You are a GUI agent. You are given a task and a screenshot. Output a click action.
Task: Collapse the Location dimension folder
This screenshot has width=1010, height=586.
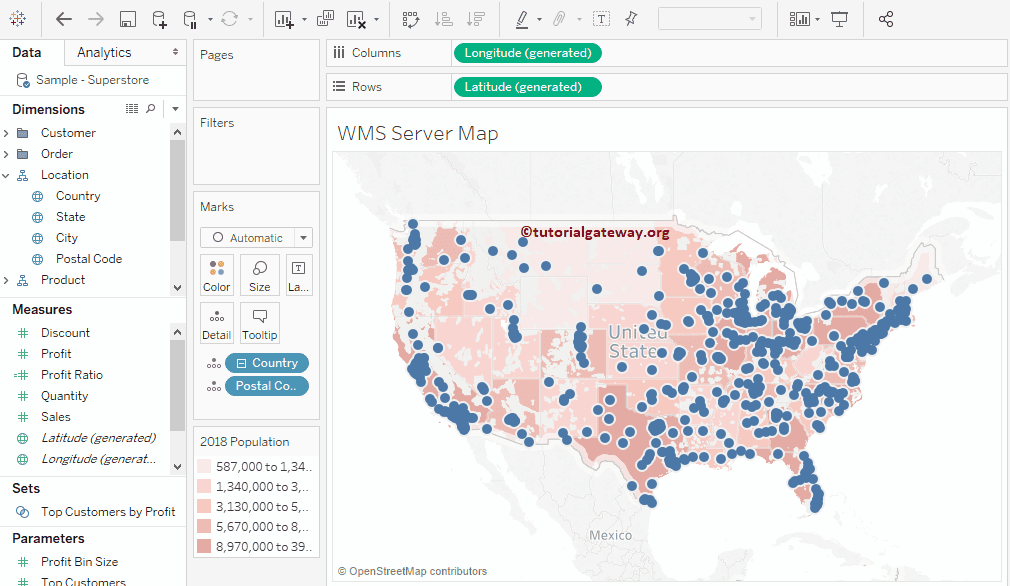pos(8,174)
